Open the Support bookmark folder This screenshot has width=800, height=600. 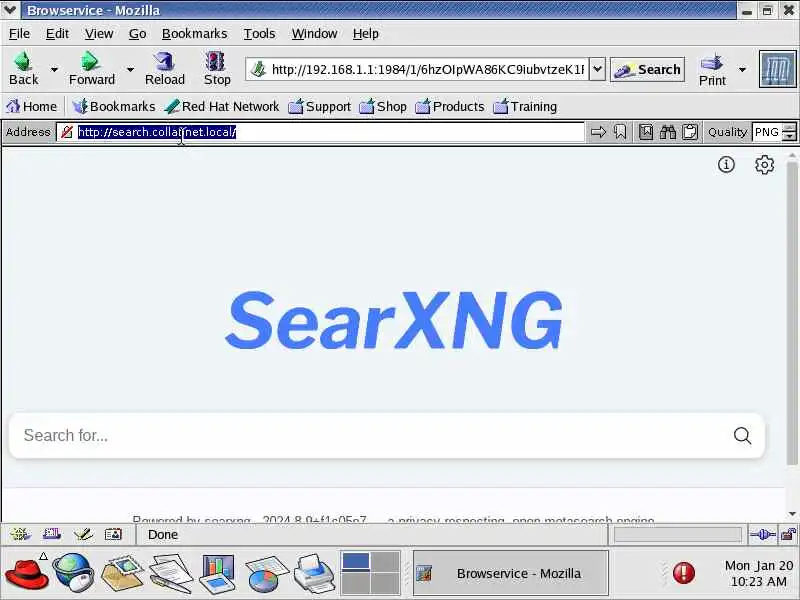click(x=319, y=107)
